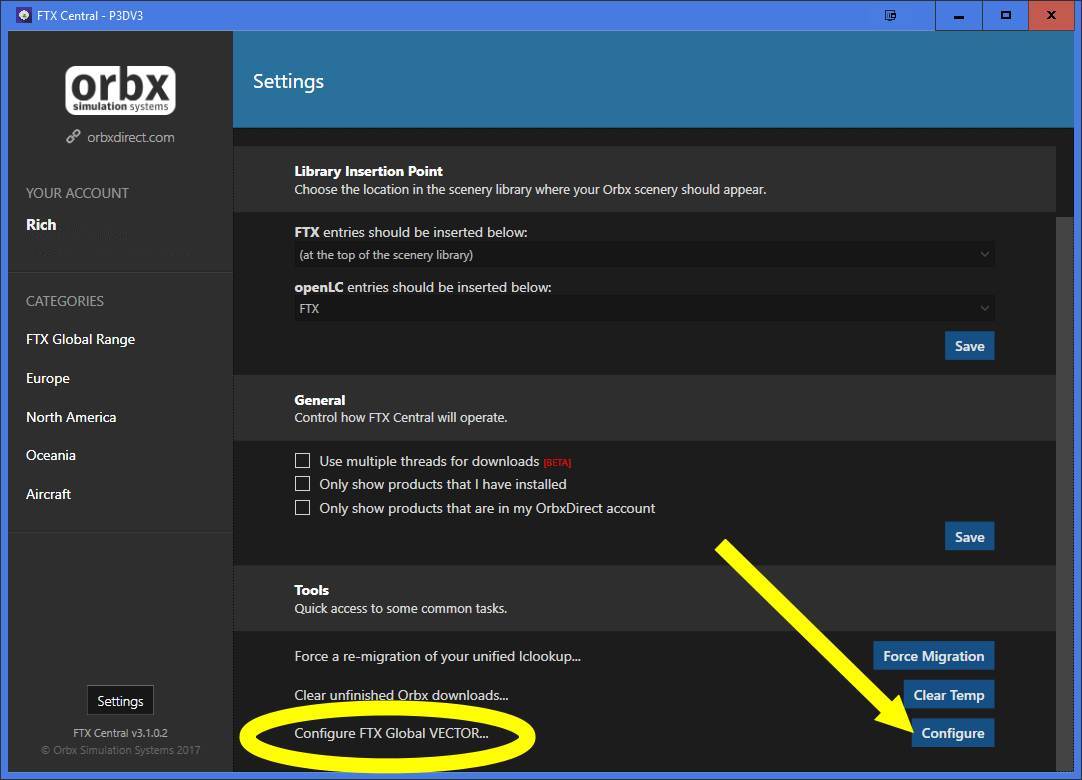Image resolution: width=1082 pixels, height=780 pixels.
Task: Go to the North America category
Action: coord(71,417)
